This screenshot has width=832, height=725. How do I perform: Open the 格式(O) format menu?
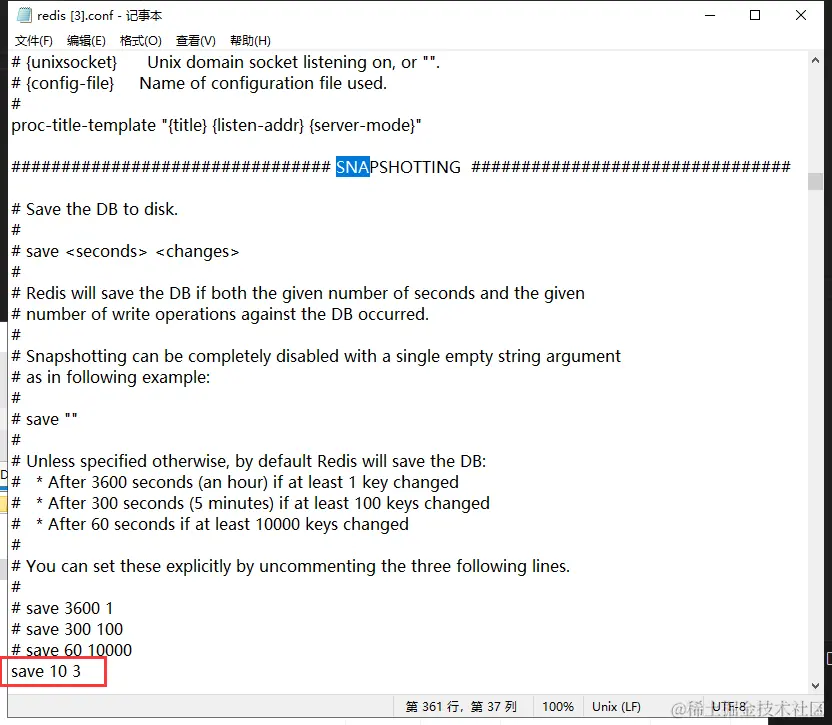(141, 41)
